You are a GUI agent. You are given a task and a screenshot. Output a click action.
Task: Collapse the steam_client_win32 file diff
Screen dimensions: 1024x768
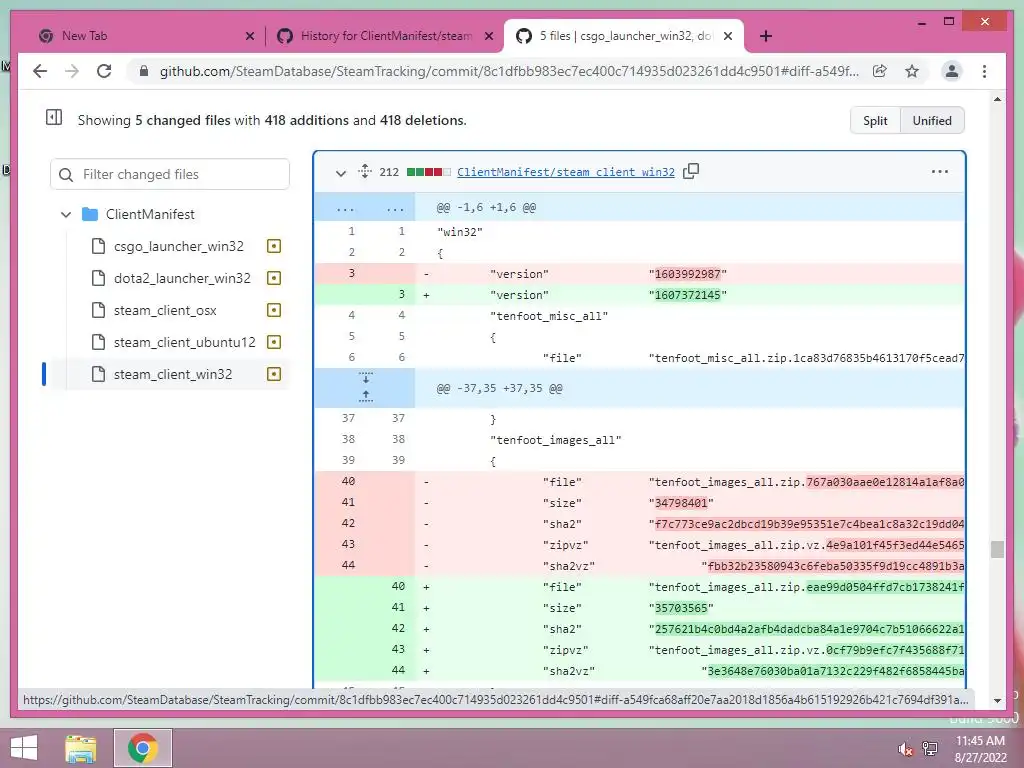click(x=340, y=173)
